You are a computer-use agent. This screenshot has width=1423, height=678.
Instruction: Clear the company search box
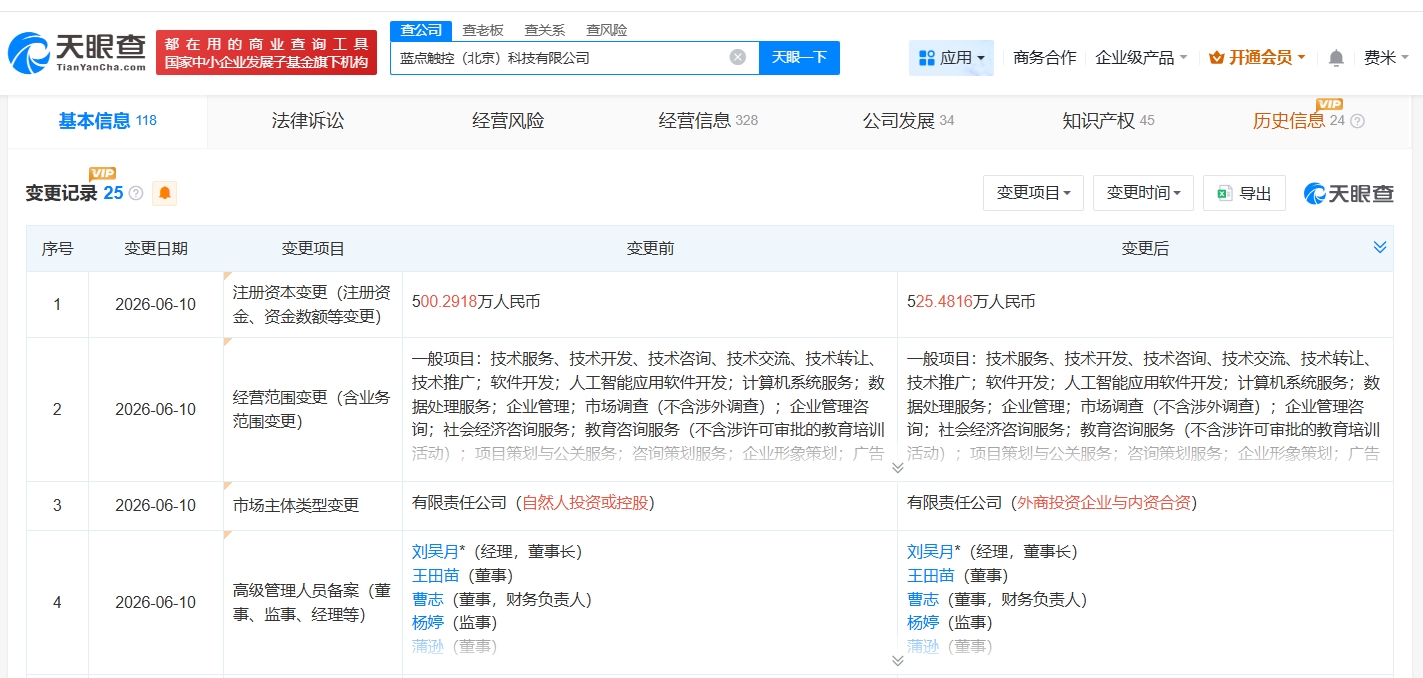click(738, 57)
